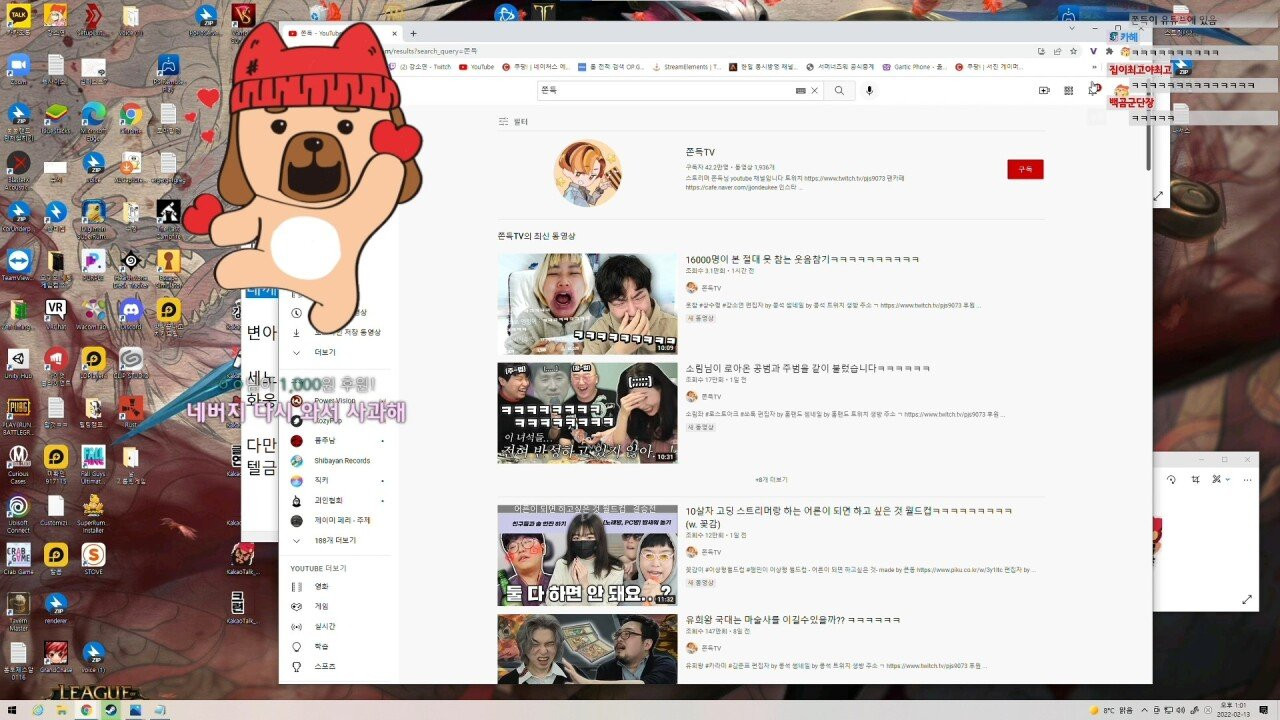
Task: Bookmark this page with the star icon
Action: pyautogui.click(x=1073, y=51)
